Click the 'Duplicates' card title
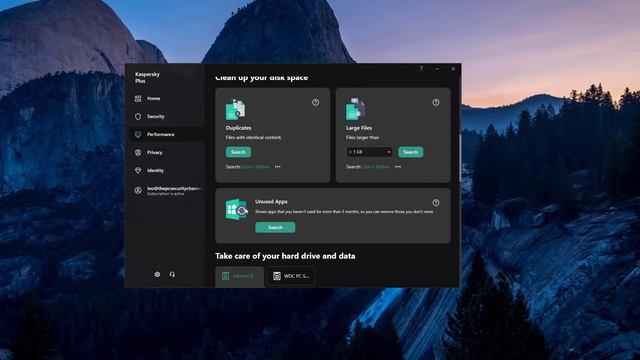 coord(238,128)
